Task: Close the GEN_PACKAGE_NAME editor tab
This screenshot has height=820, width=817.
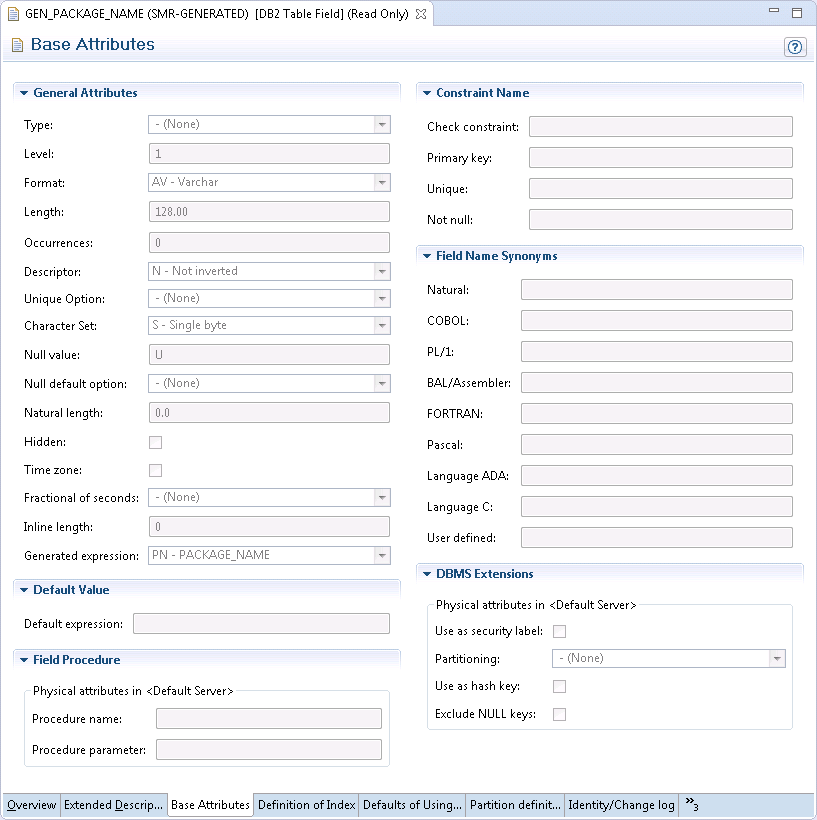Action: (421, 14)
